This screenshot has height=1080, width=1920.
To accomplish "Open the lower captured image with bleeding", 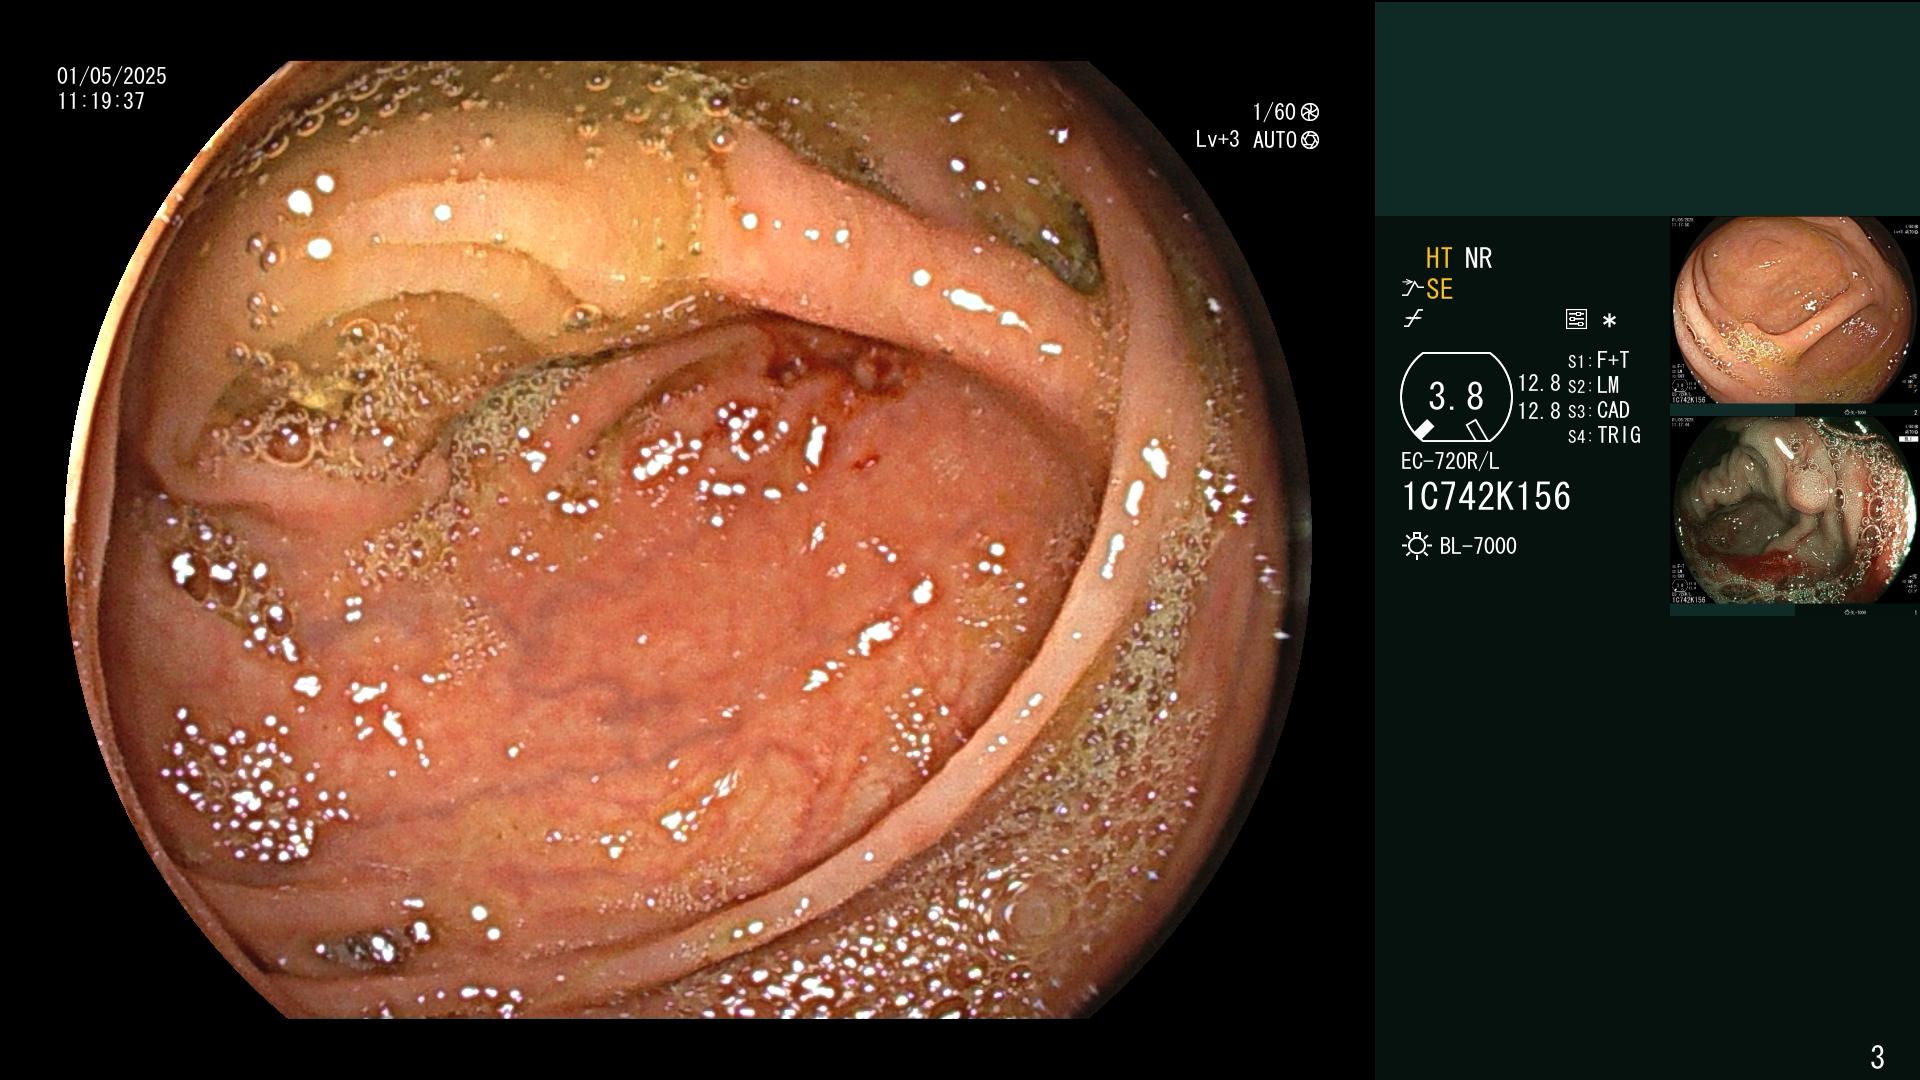I will 1795,510.
